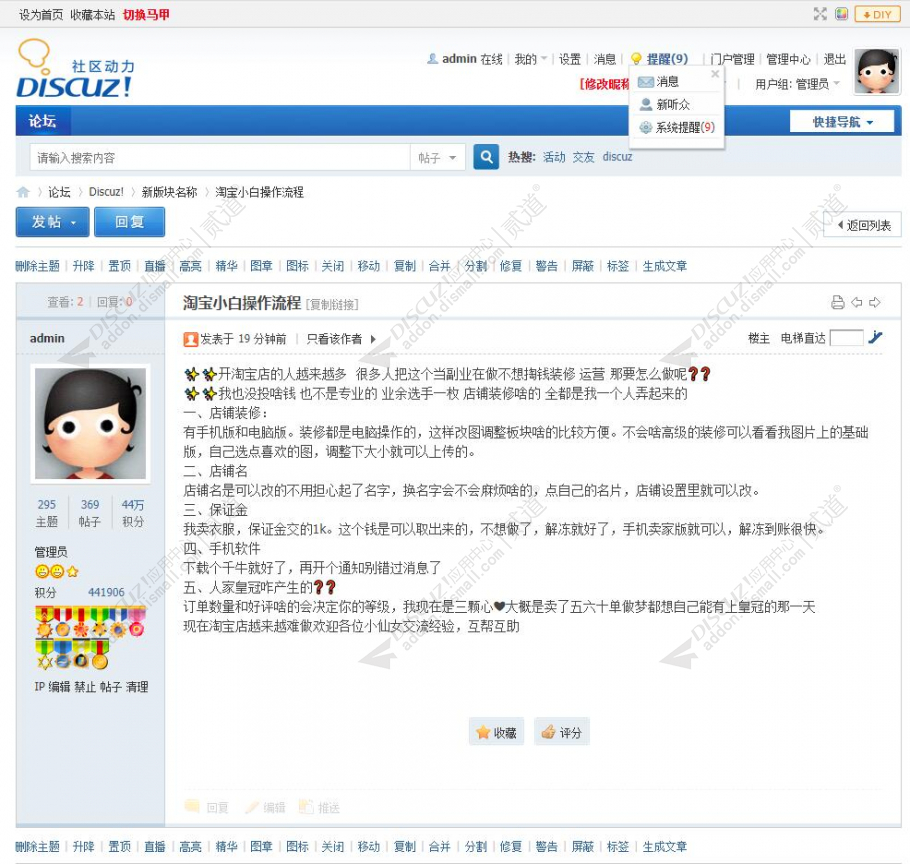Click the search magnifier button
Screen dimensions: 910x864
[x=486, y=157]
